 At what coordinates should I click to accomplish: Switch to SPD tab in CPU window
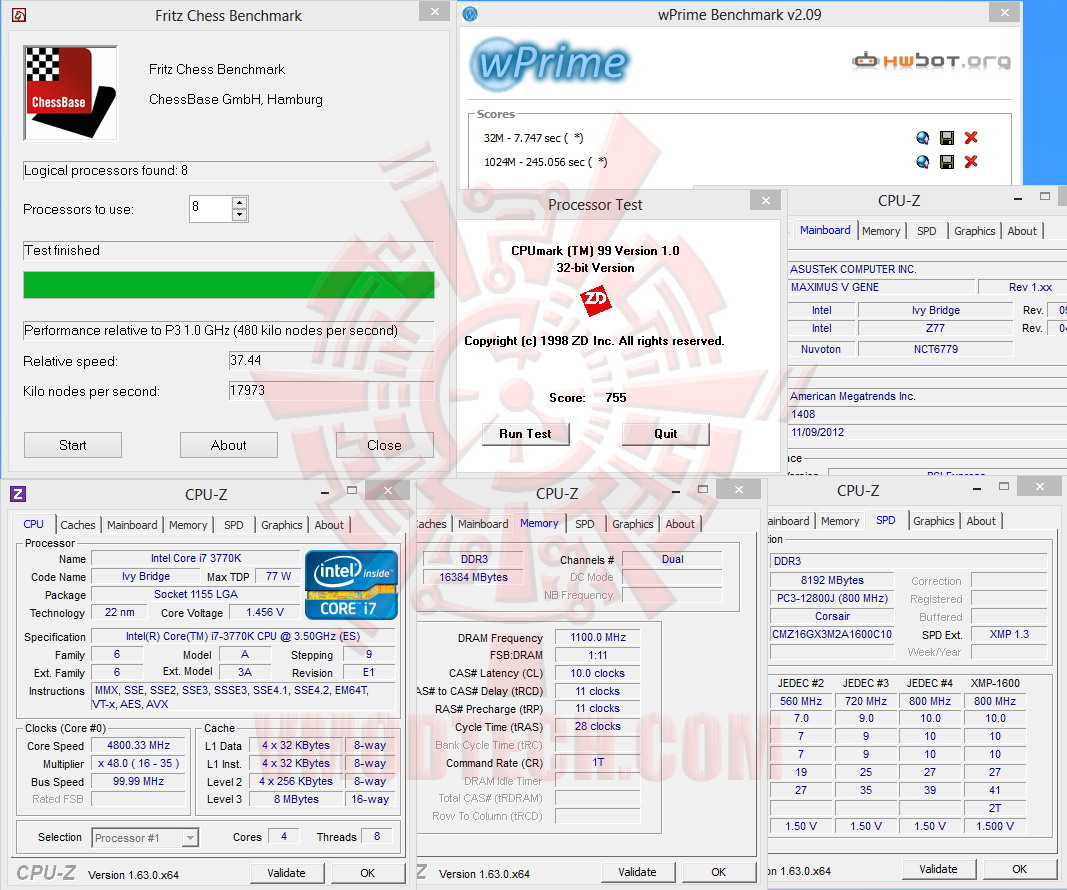(x=233, y=525)
